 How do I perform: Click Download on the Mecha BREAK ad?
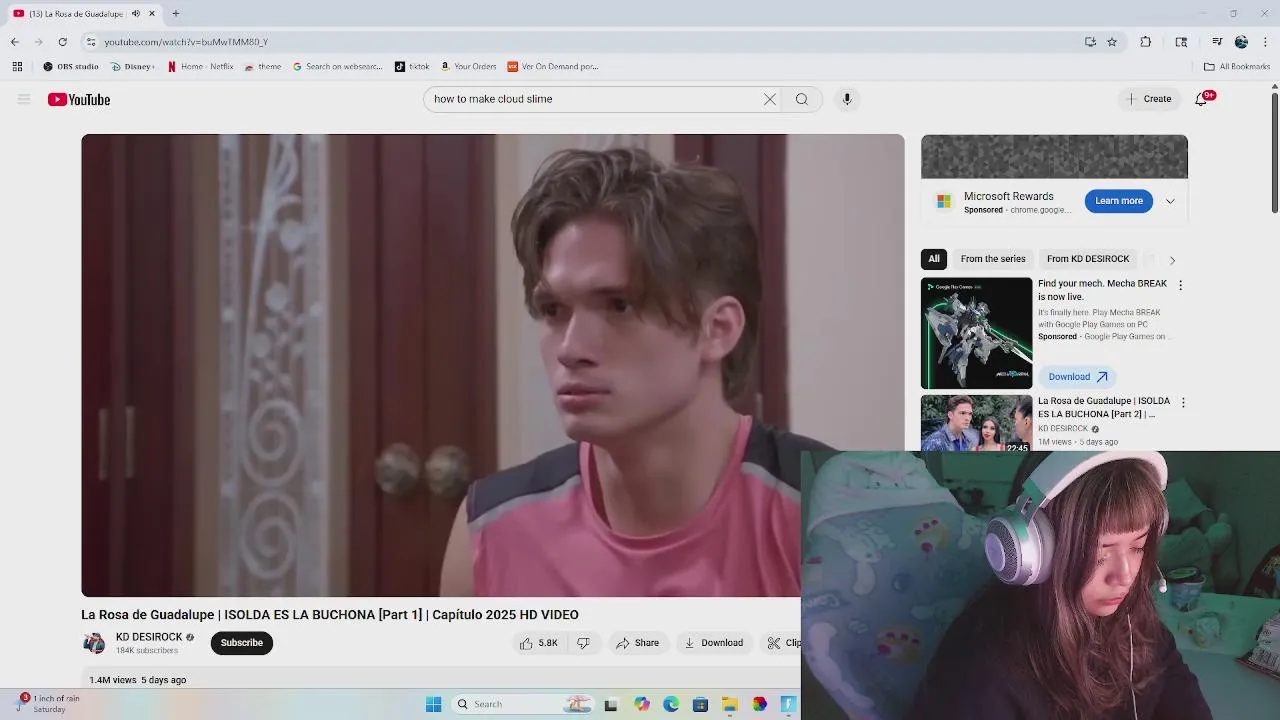click(x=1077, y=377)
